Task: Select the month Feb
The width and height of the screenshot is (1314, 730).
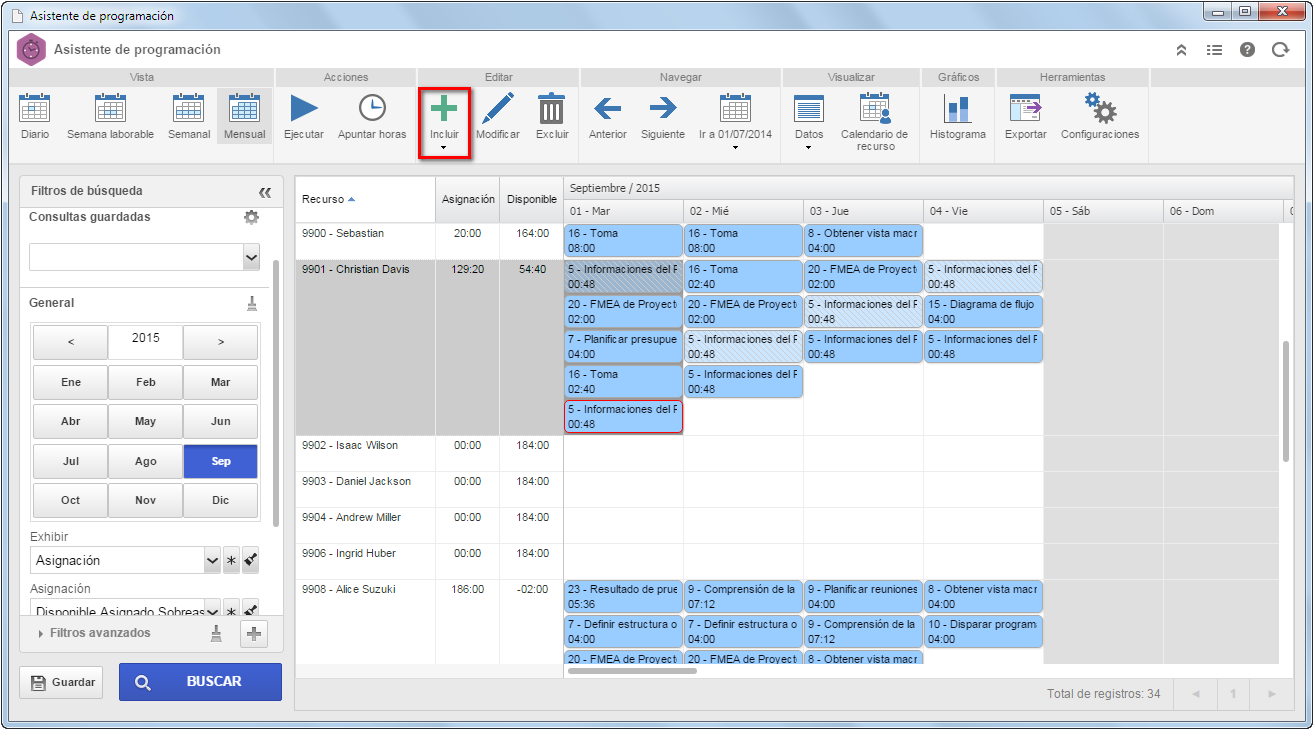Action: click(146, 383)
